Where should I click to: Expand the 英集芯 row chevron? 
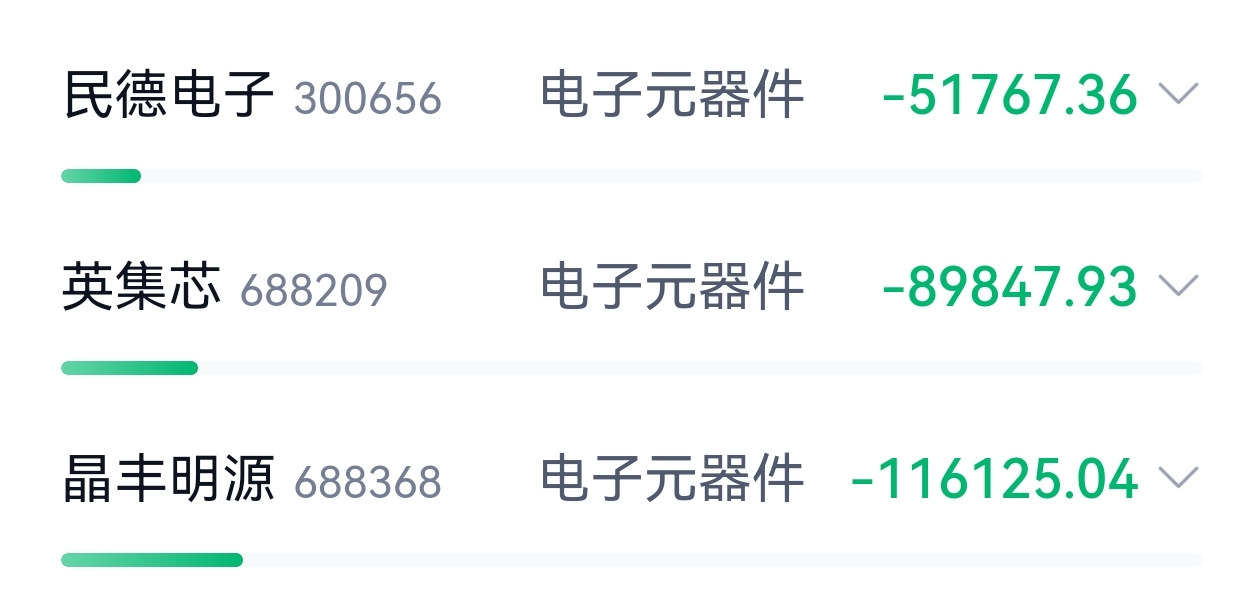click(1178, 287)
